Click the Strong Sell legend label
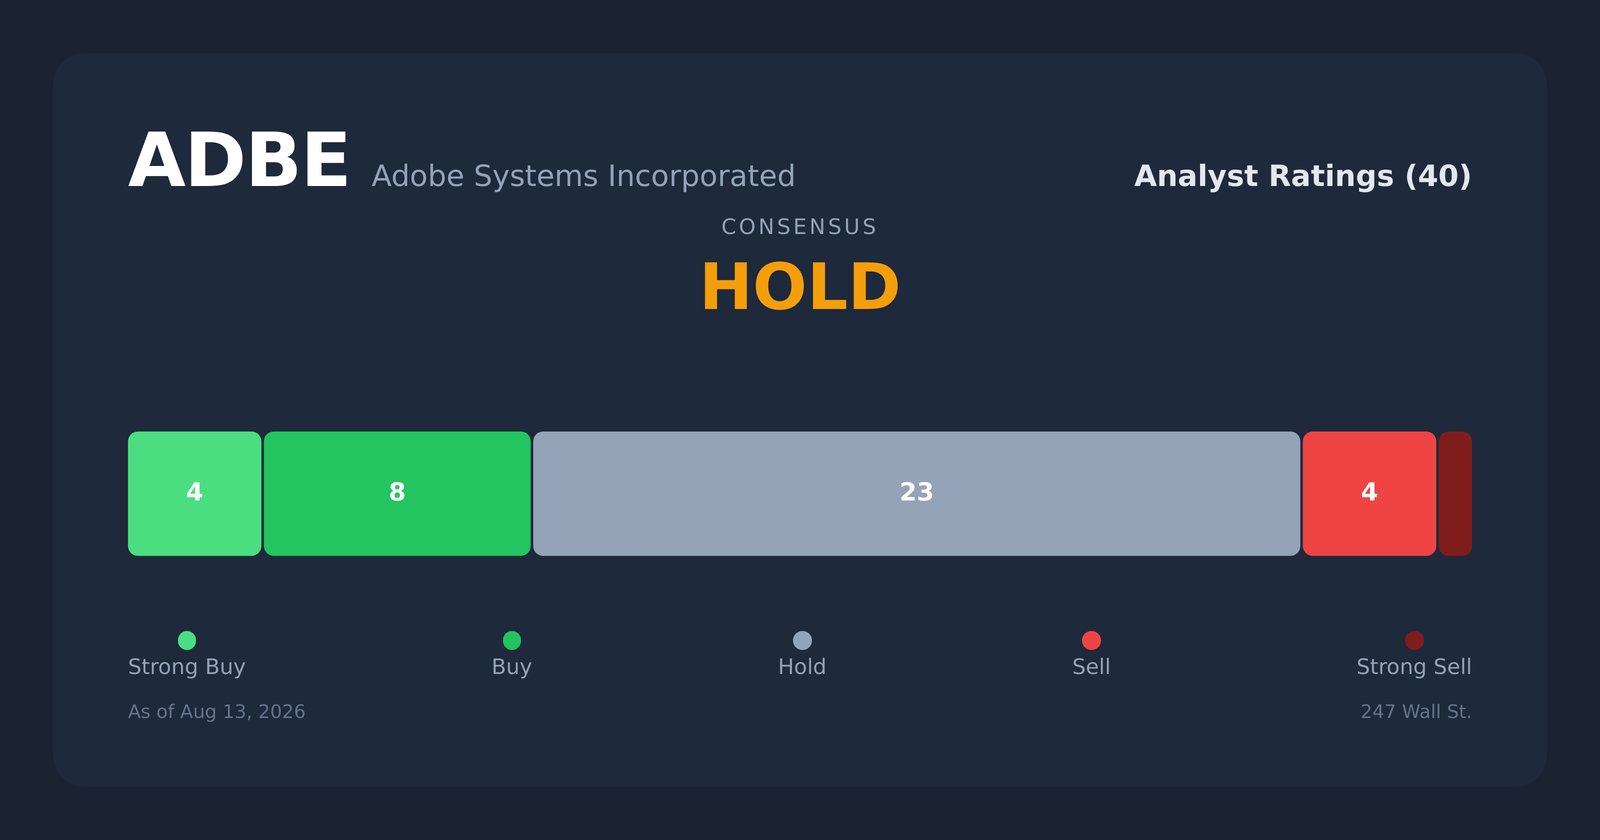Screen dimensions: 1600x840 pos(1414,667)
